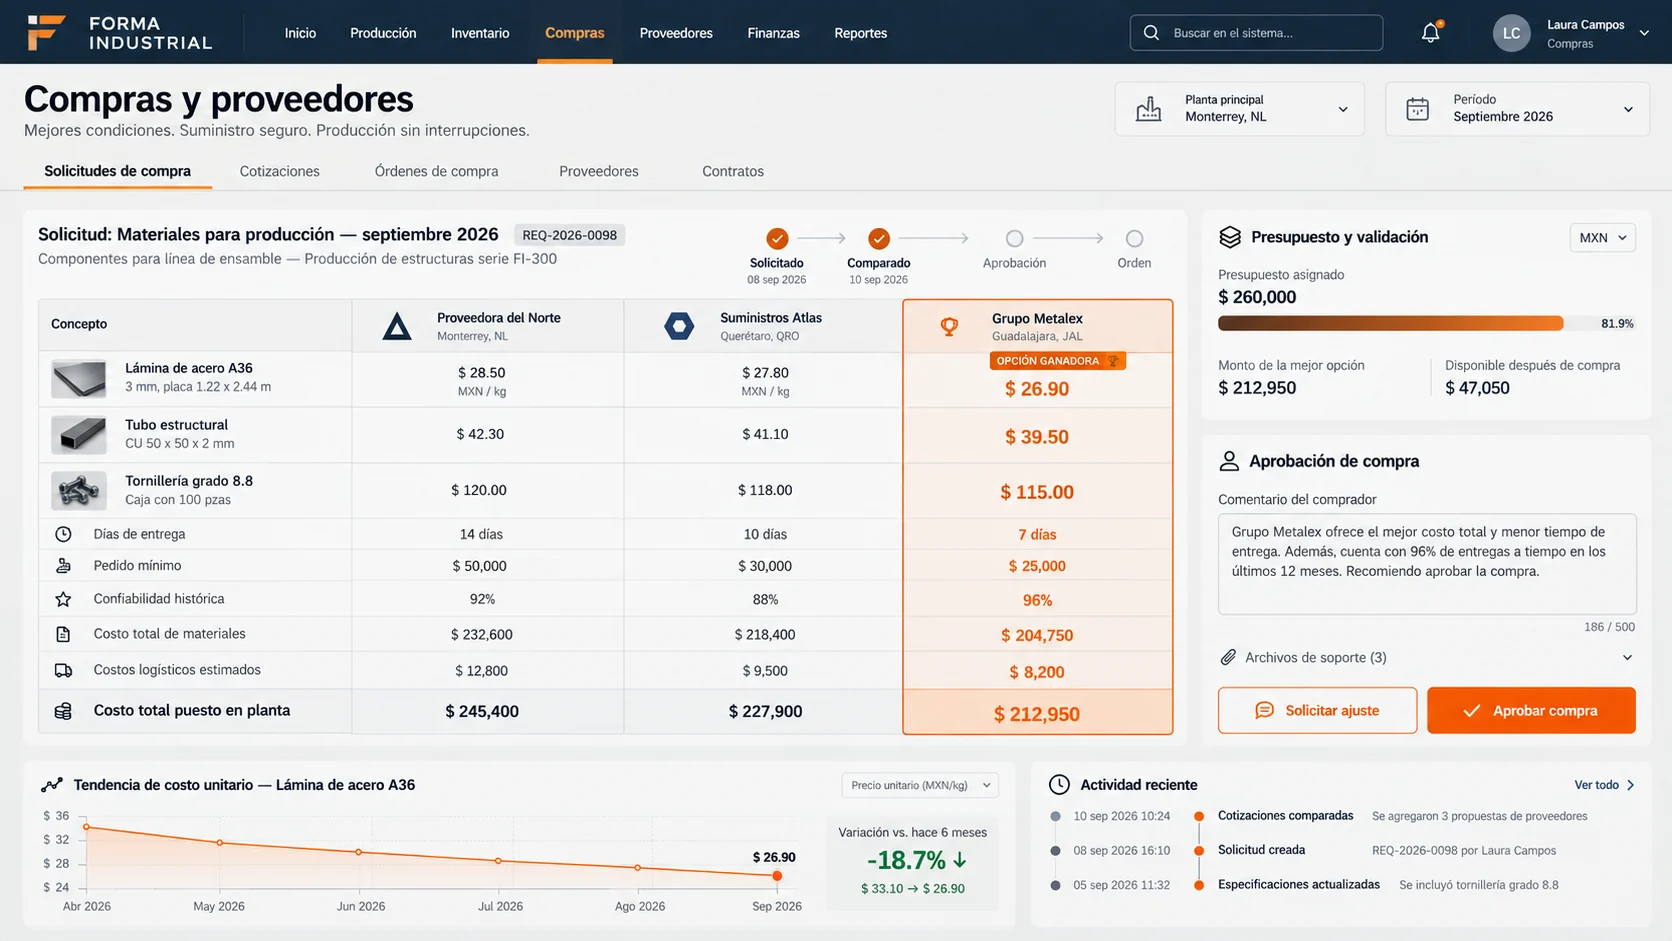Click the Comentario del comprador text box
Image resolution: width=1672 pixels, height=941 pixels.
pos(1427,563)
